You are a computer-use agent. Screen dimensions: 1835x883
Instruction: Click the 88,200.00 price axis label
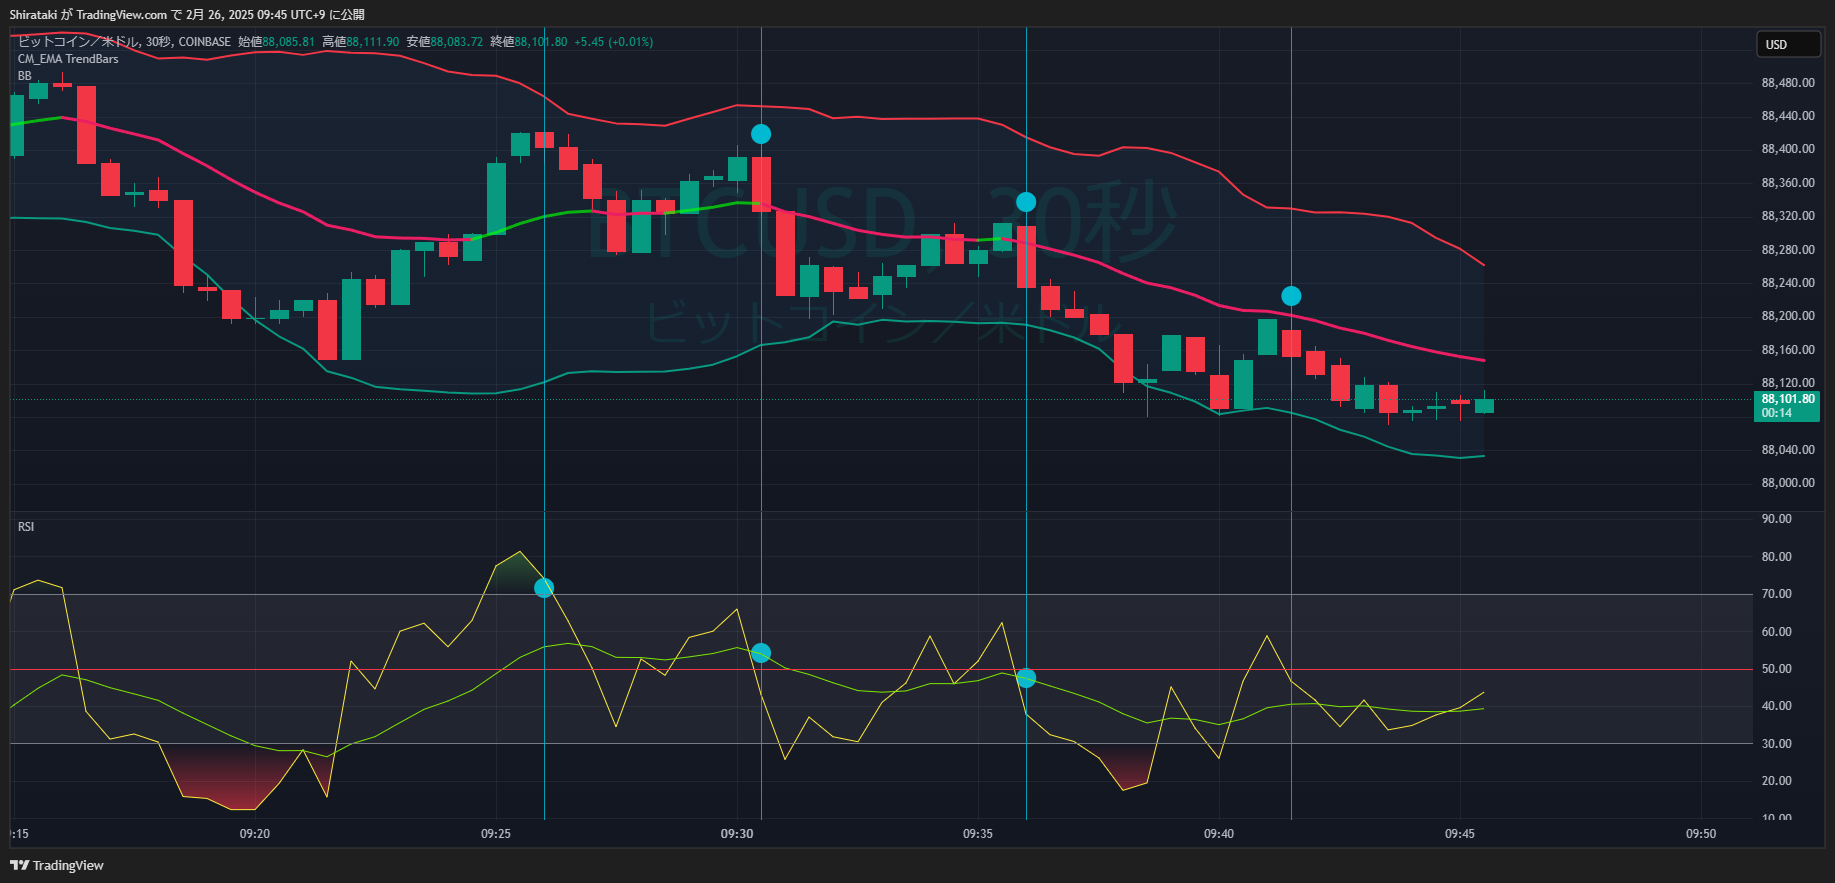pos(1788,316)
